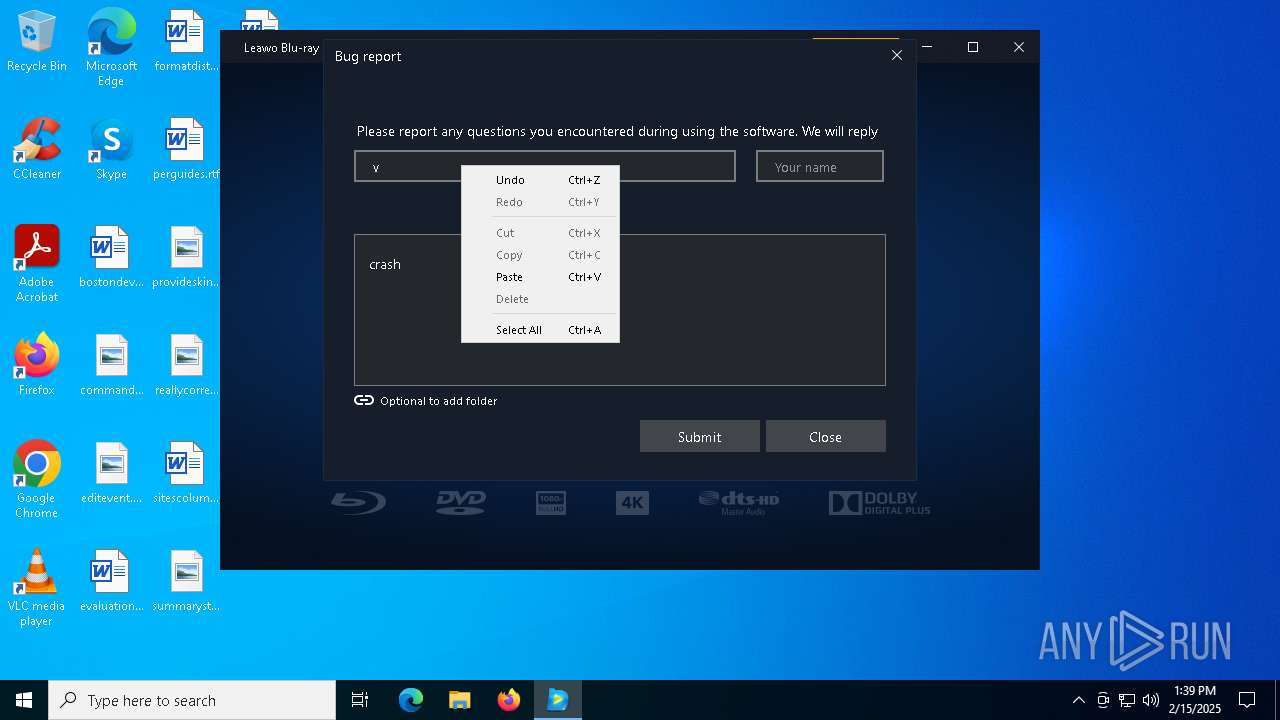Image resolution: width=1280 pixels, height=720 pixels.
Task: Click the link icon to add folder
Action: coord(364,400)
